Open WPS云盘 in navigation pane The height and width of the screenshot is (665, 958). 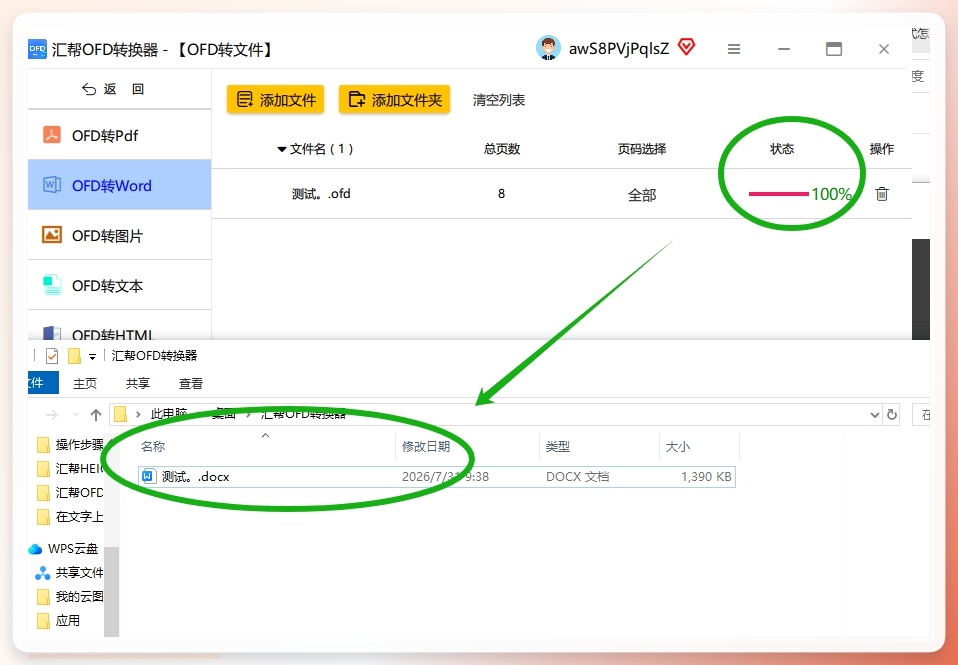64,548
